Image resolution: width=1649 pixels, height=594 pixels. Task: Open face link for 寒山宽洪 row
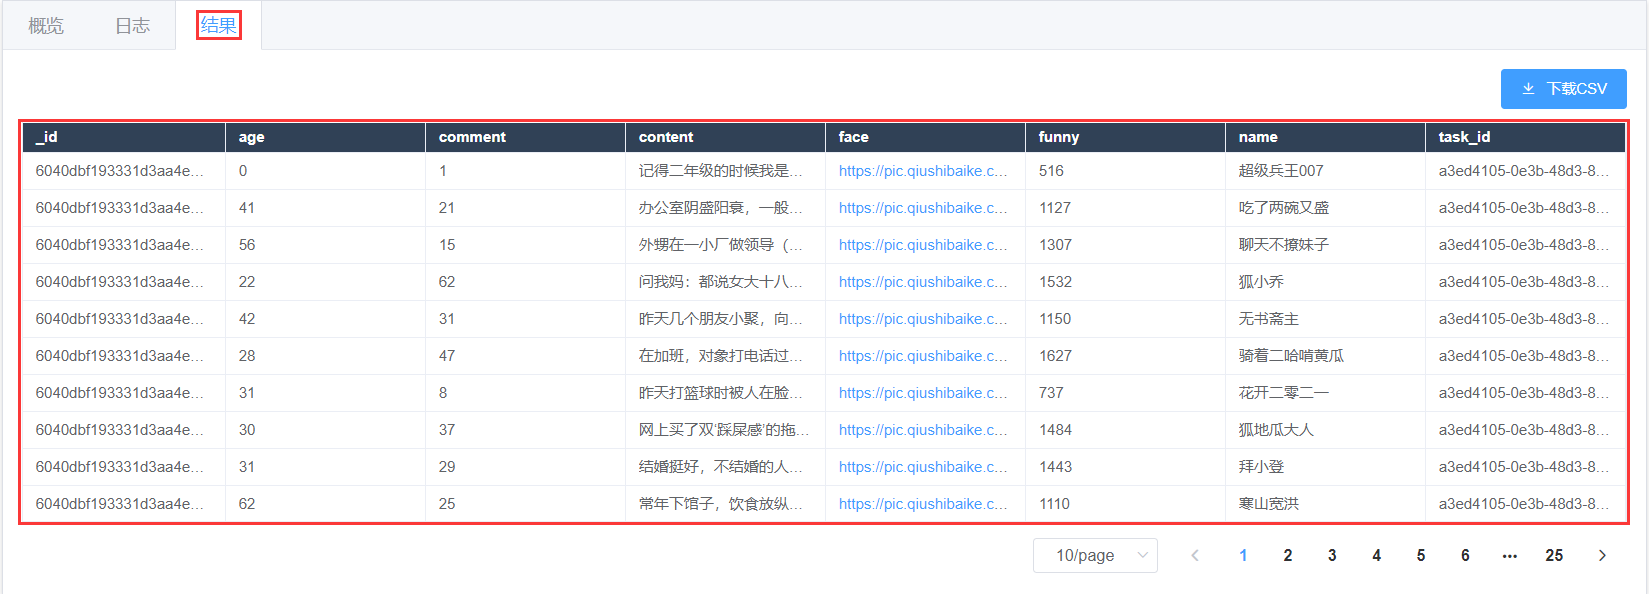922,504
